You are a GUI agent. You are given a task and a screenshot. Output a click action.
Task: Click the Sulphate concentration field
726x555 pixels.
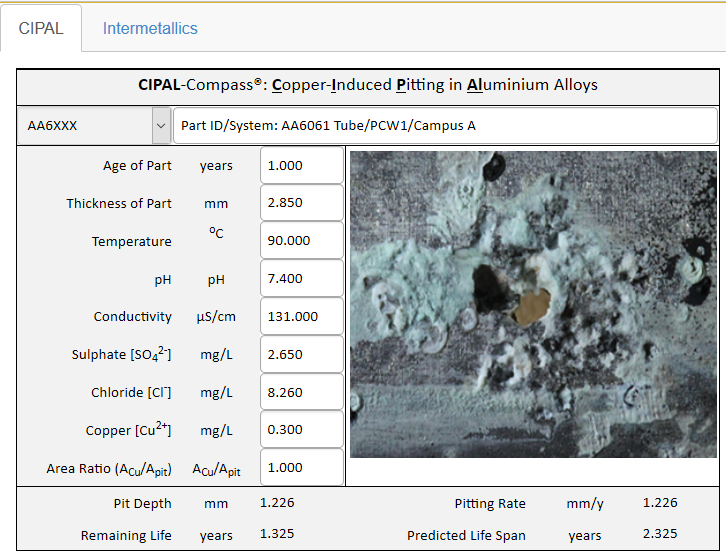point(301,354)
